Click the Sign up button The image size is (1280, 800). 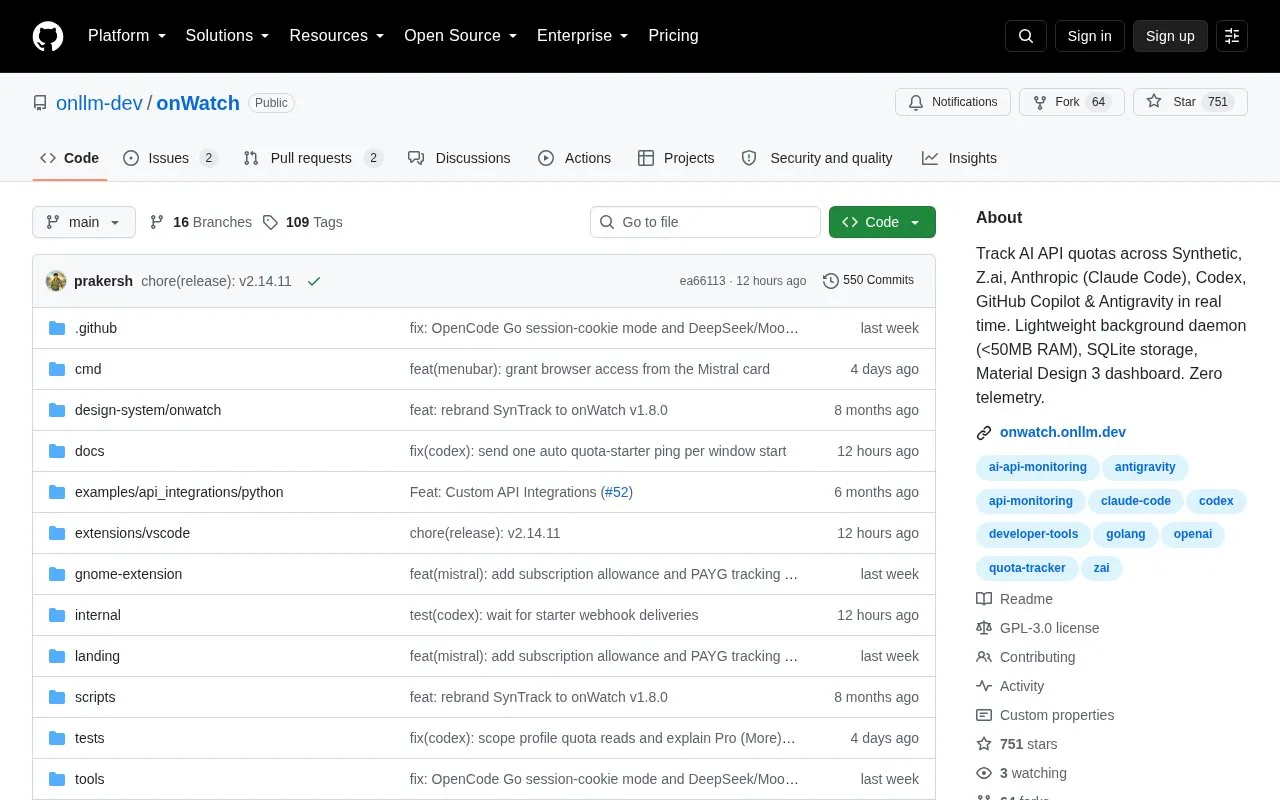click(x=1170, y=36)
